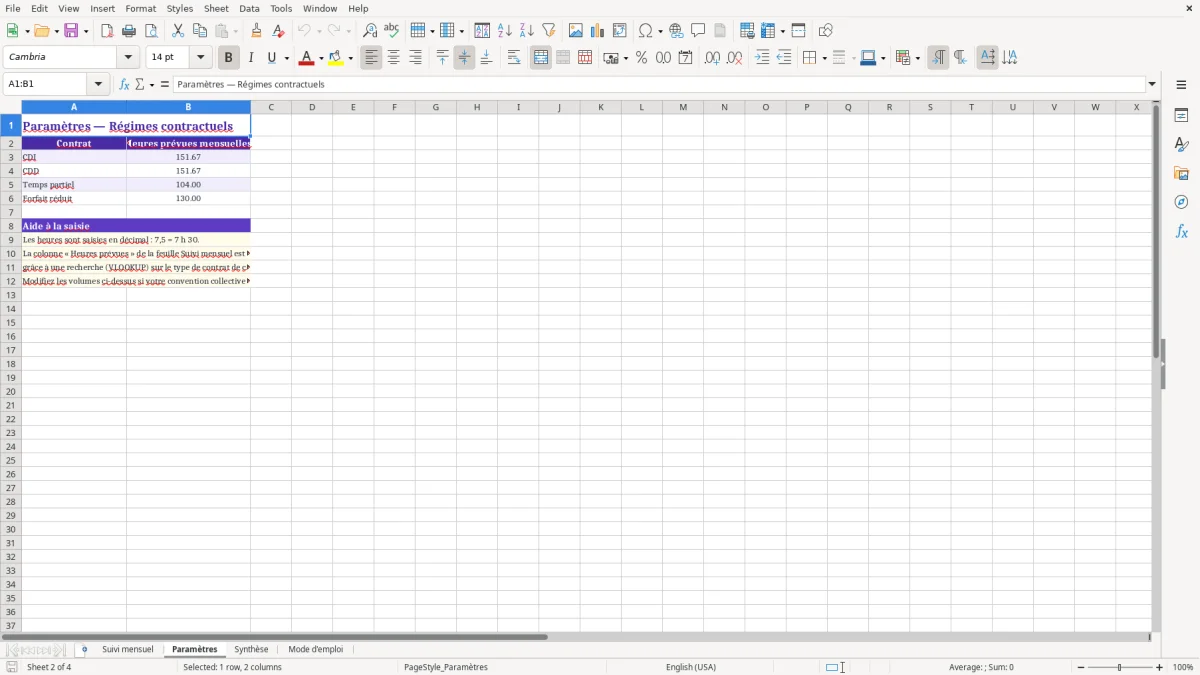Toggle Underline formatting
1200x675 pixels.
pos(272,58)
